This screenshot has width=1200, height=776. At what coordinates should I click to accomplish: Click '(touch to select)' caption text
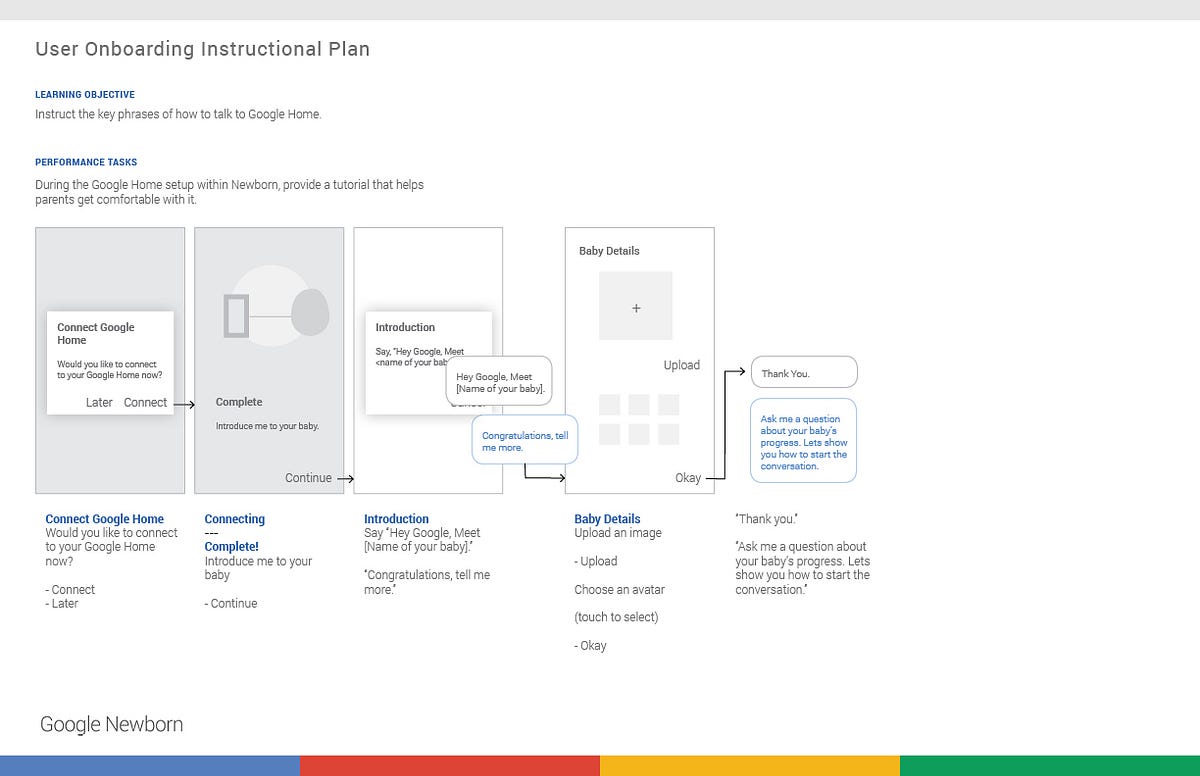pos(616,617)
